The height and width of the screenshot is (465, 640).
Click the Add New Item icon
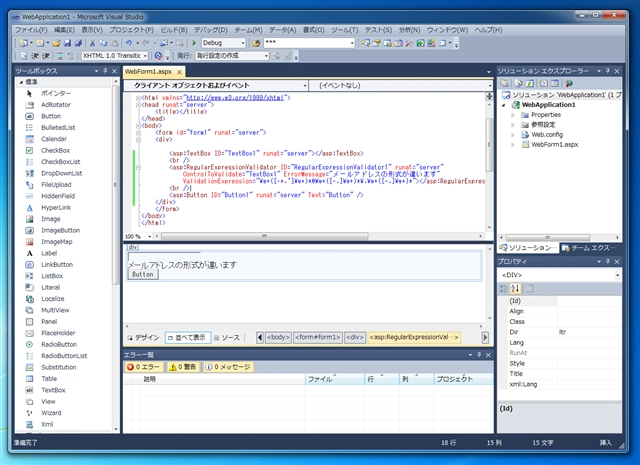[x=40, y=43]
